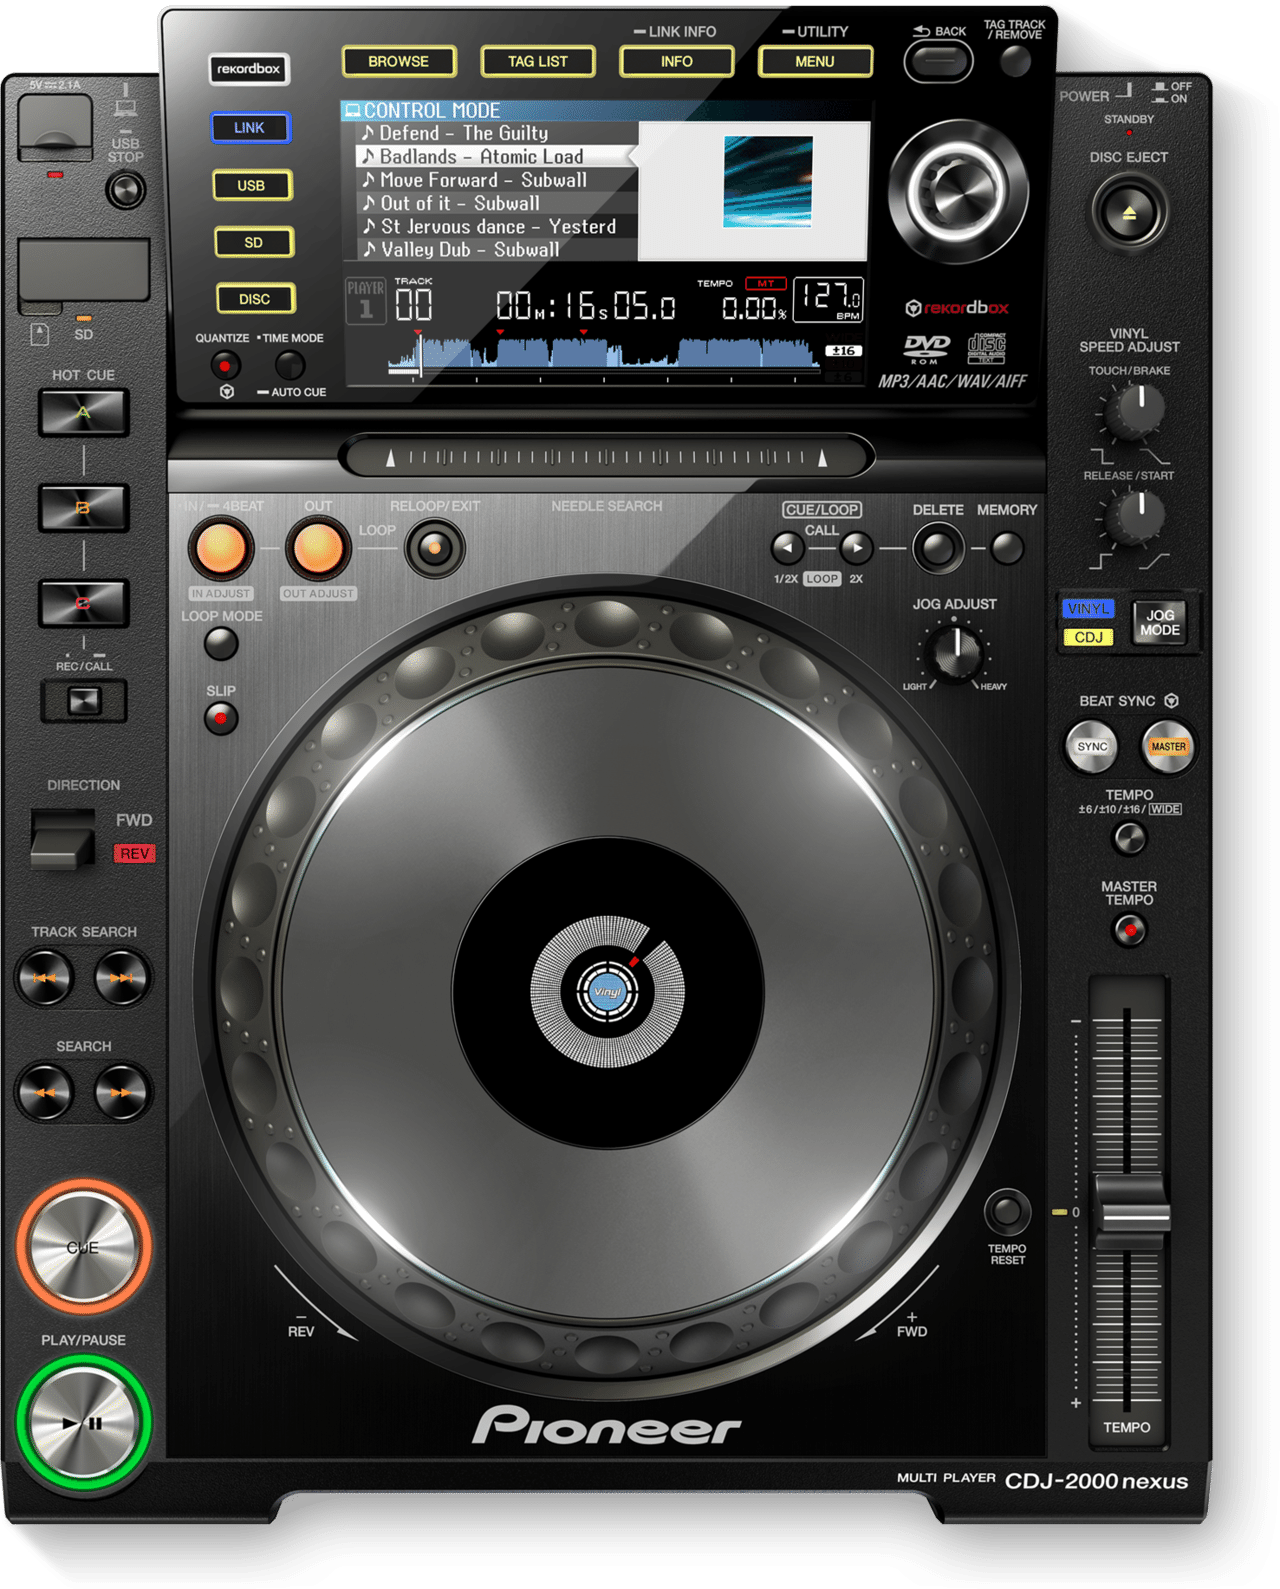Image resolution: width=1280 pixels, height=1589 pixels.
Task: Click the LOOP OUT button
Action: point(317,548)
